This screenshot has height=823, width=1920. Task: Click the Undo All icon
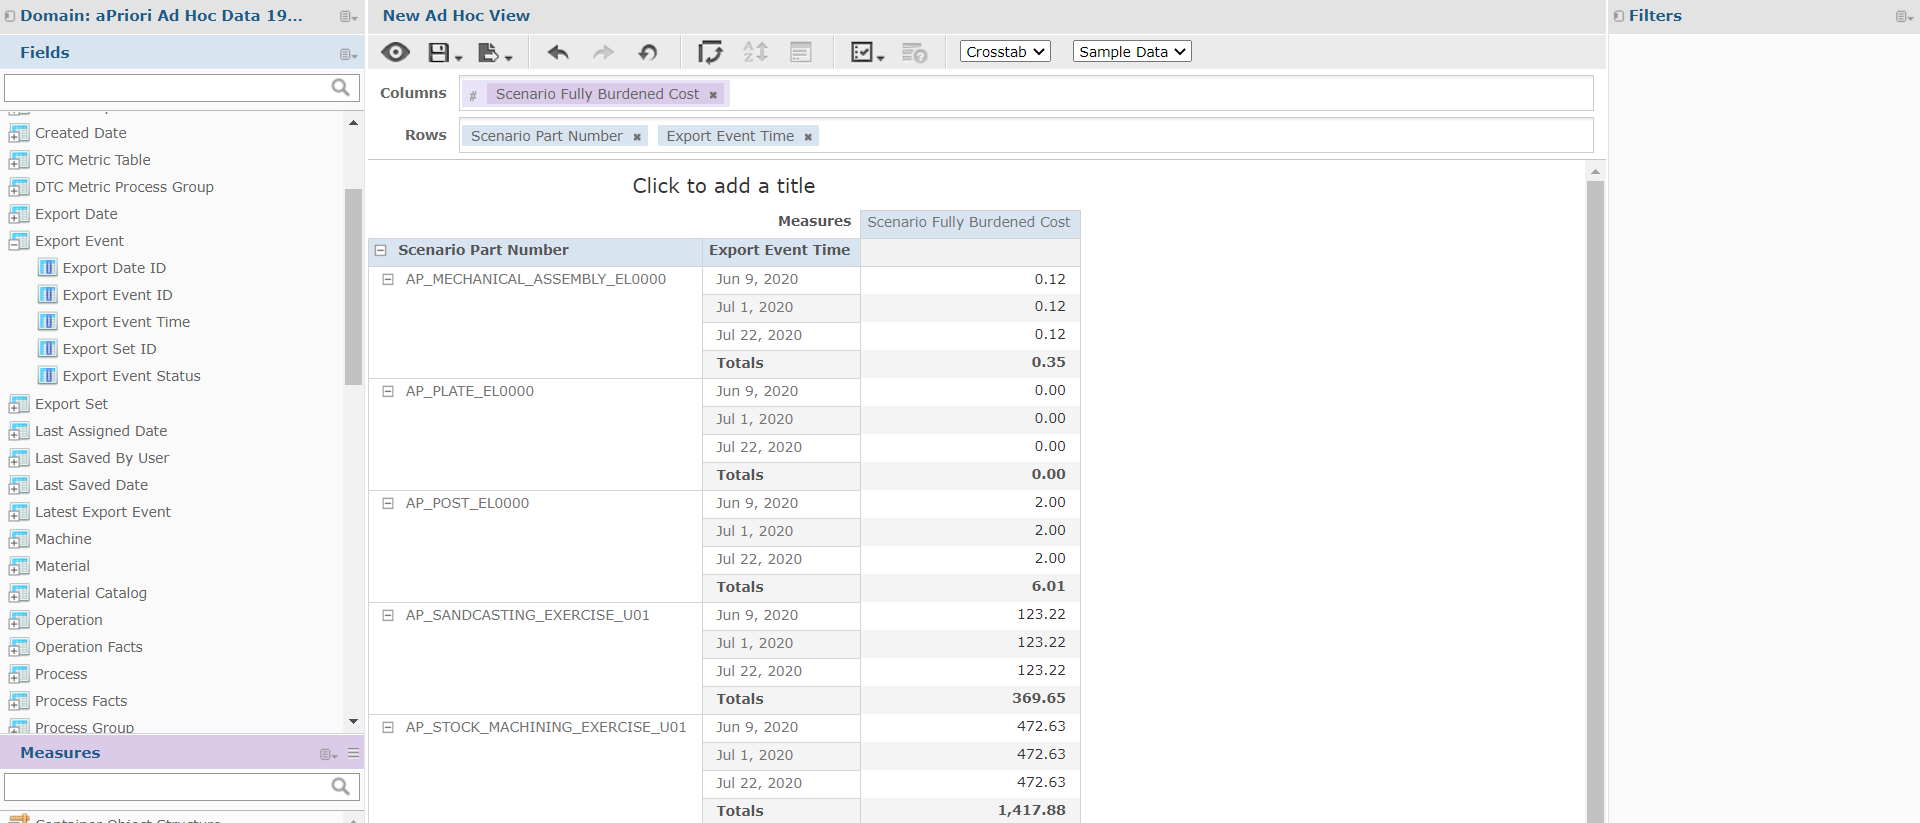click(648, 52)
